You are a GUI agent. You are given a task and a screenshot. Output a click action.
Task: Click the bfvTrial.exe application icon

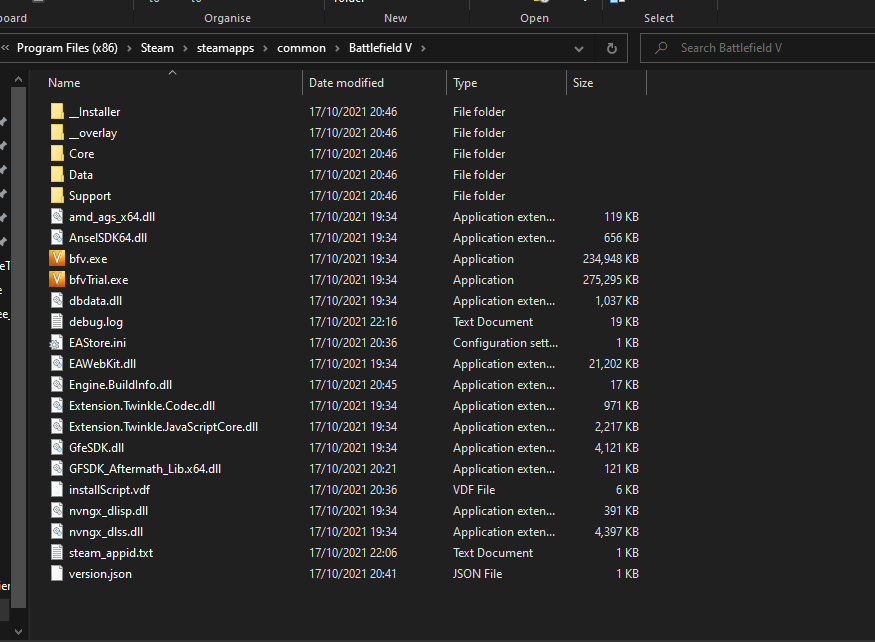click(x=57, y=280)
